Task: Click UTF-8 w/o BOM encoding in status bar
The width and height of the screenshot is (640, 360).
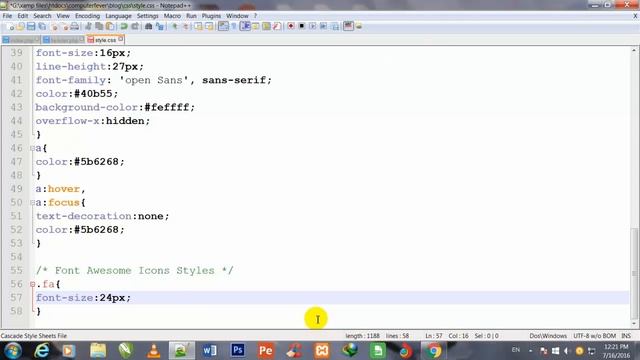Action: coord(594,336)
